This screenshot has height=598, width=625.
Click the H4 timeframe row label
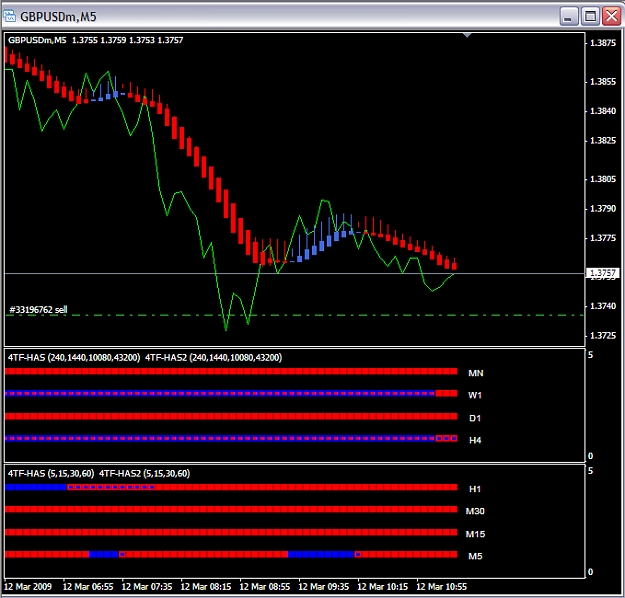pos(475,440)
